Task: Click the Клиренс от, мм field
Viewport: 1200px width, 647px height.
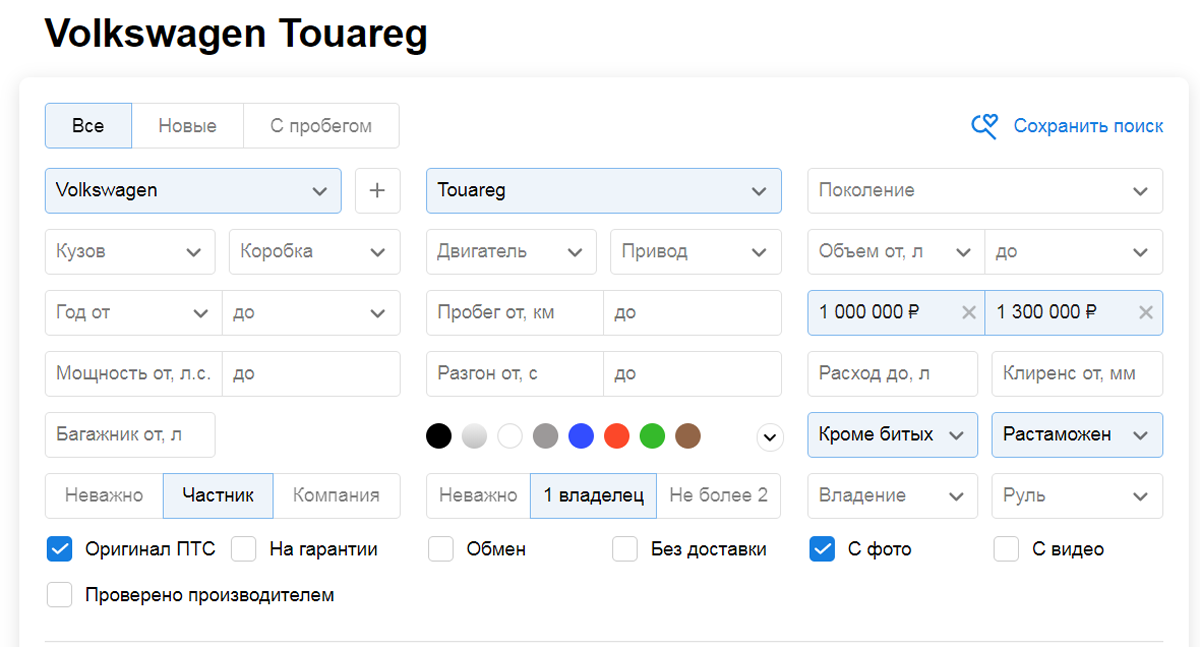Action: [1077, 374]
